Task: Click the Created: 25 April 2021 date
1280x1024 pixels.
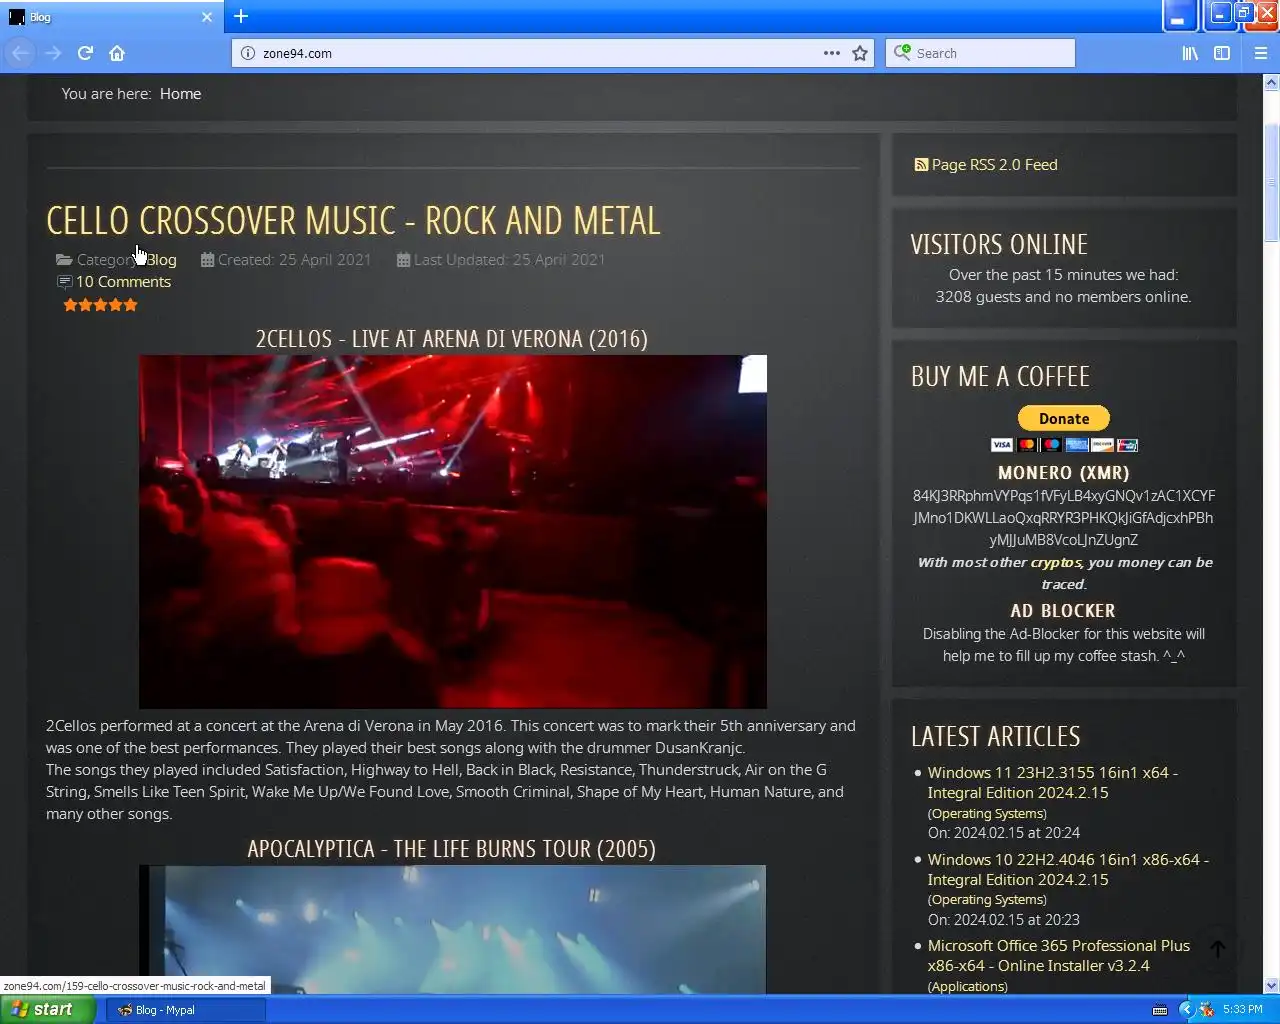Action: pos(294,260)
